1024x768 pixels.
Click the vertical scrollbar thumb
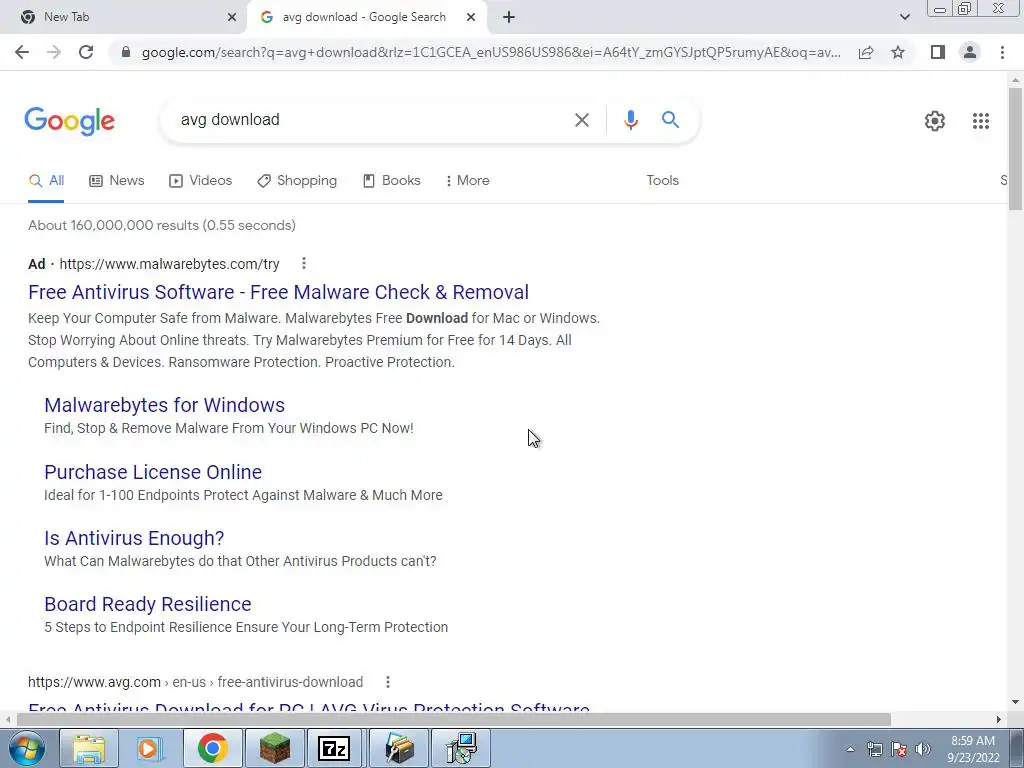1015,148
